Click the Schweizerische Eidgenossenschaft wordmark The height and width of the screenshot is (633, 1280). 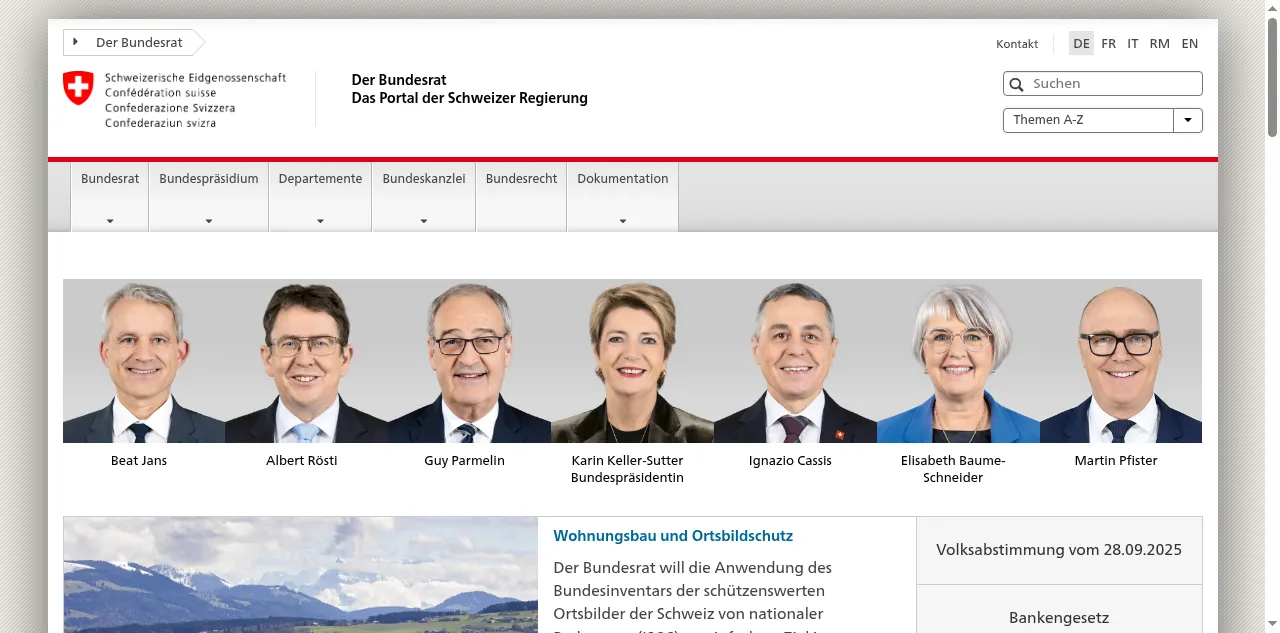[195, 100]
